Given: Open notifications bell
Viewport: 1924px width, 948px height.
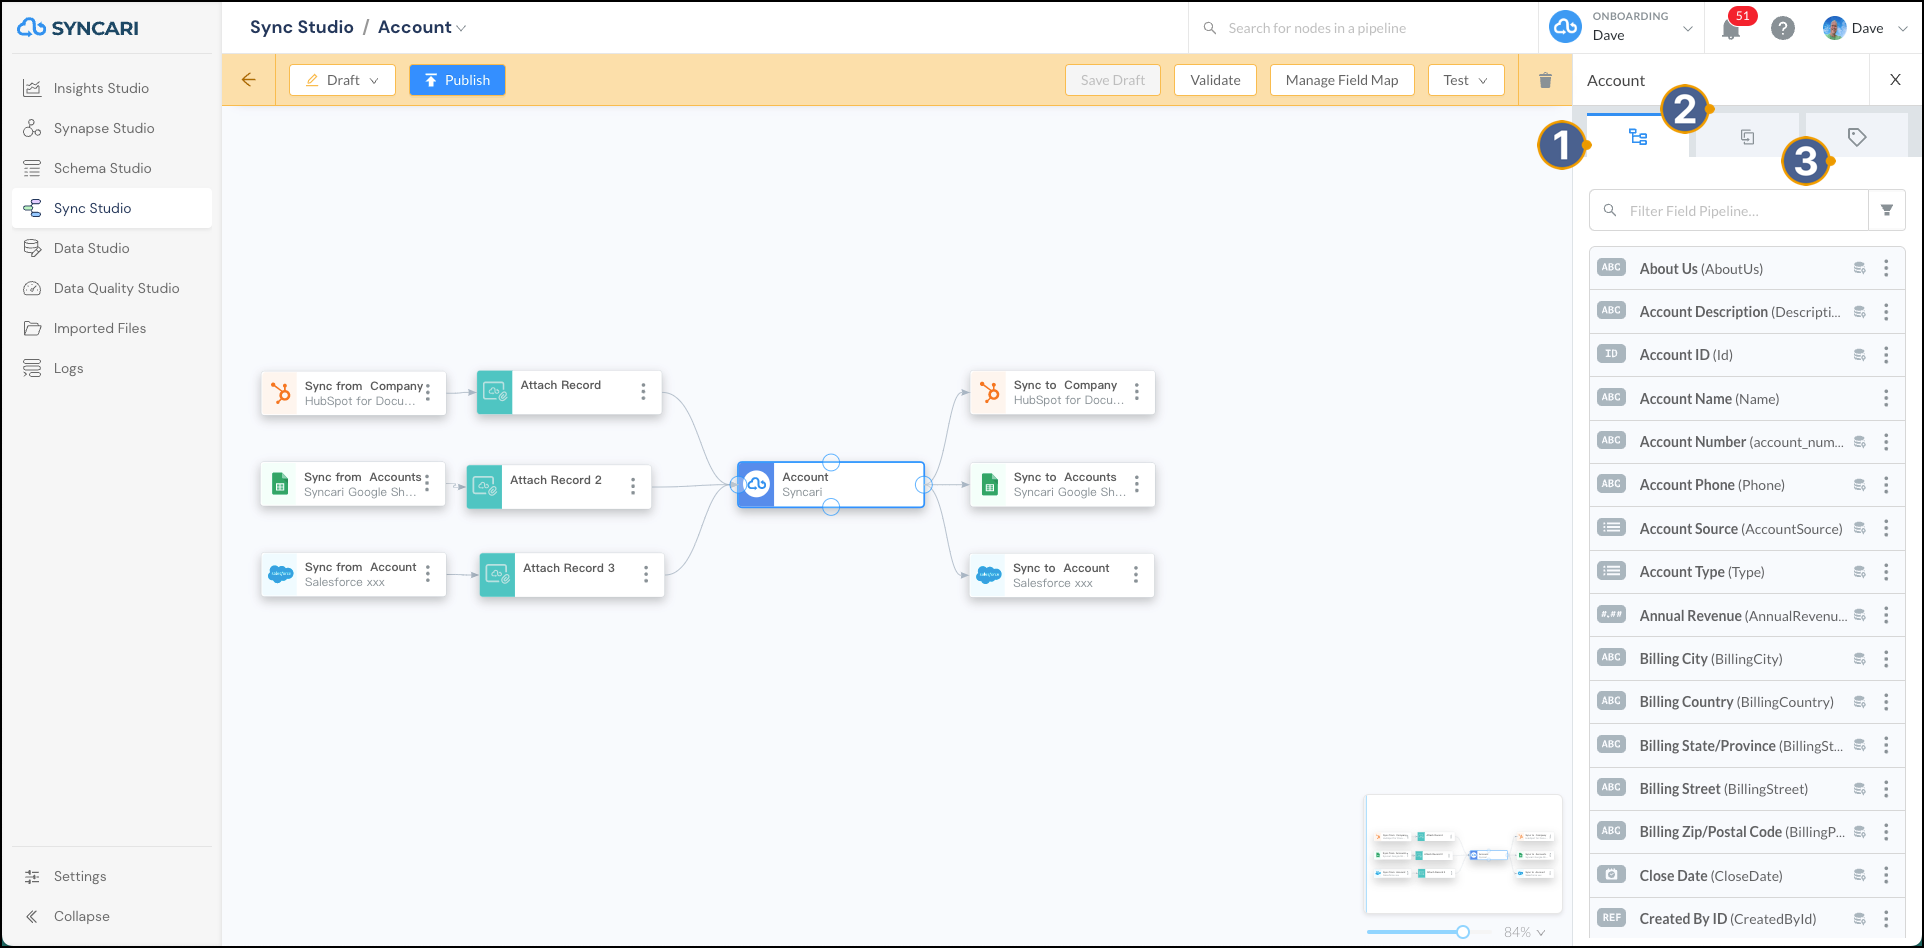Looking at the screenshot, I should (x=1731, y=29).
